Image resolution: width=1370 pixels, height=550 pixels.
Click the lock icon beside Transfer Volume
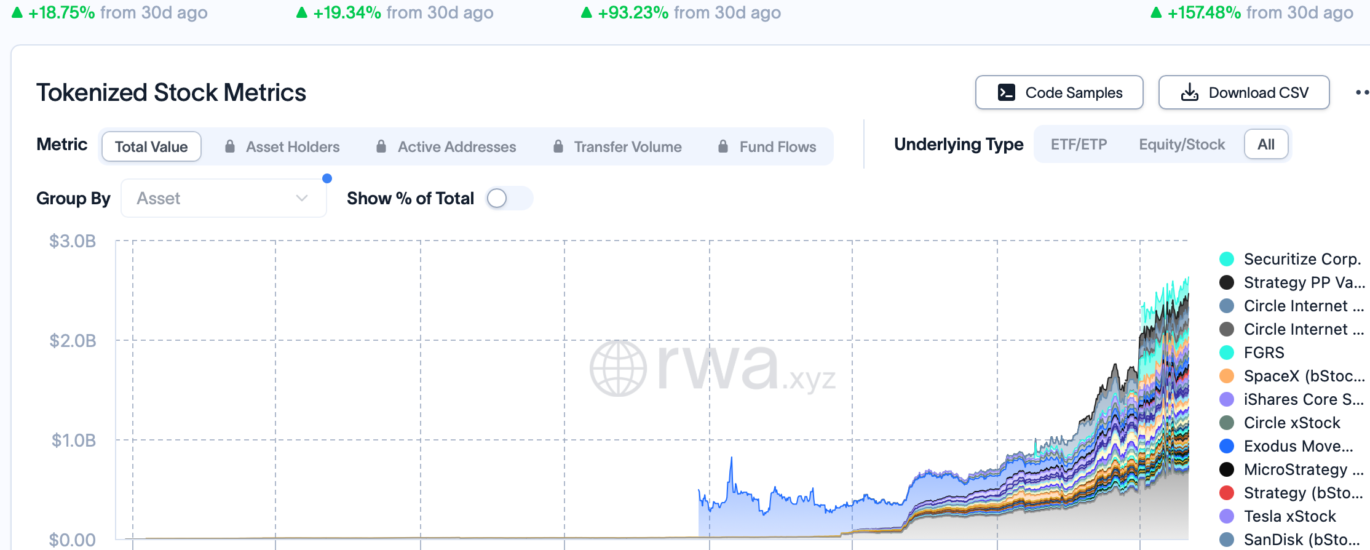click(x=558, y=147)
